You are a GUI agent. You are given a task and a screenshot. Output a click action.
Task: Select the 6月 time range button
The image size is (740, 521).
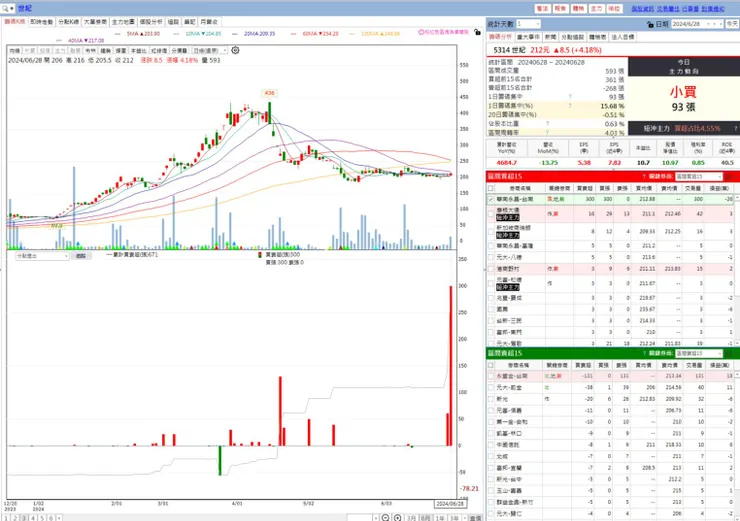tap(426, 518)
